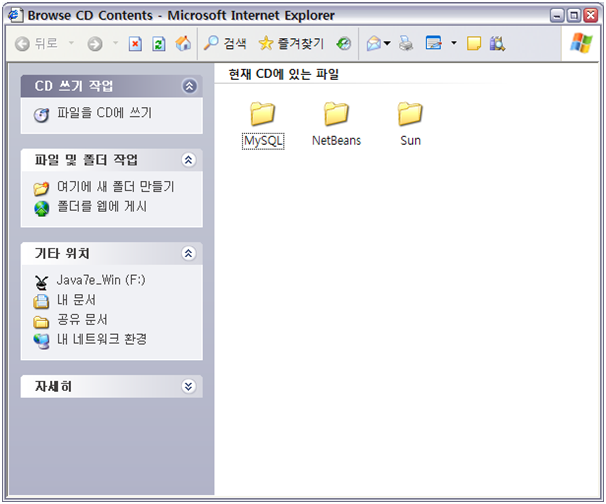Open the forward history dropdown arrow
Image resolution: width=606 pixels, height=504 pixels.
[x=115, y=43]
